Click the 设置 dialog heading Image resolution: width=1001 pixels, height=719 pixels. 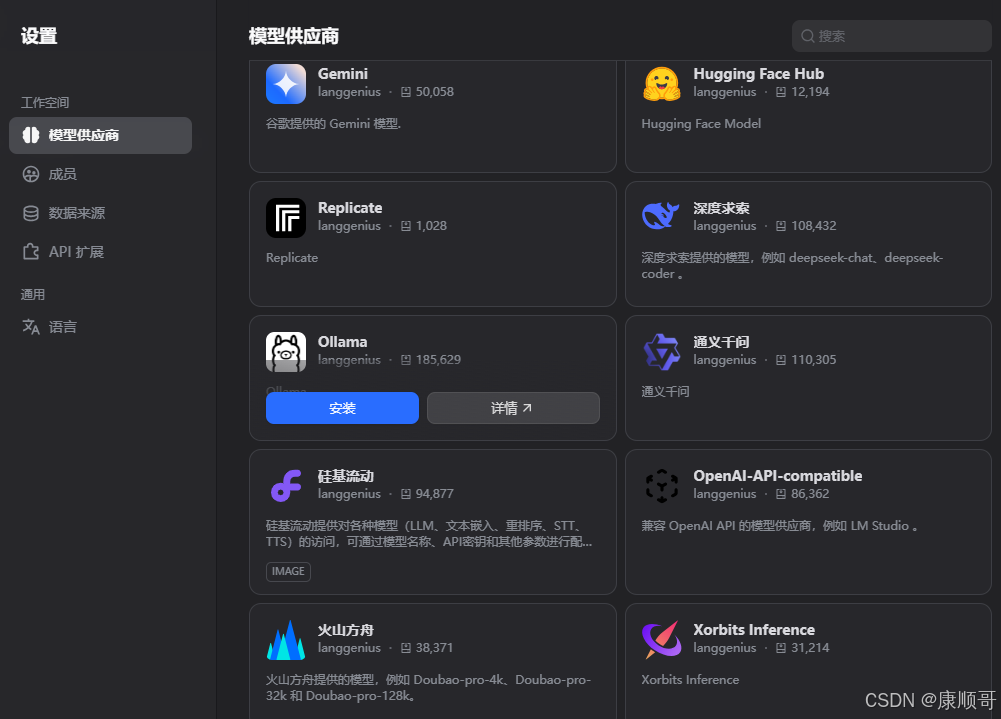[x=39, y=36]
